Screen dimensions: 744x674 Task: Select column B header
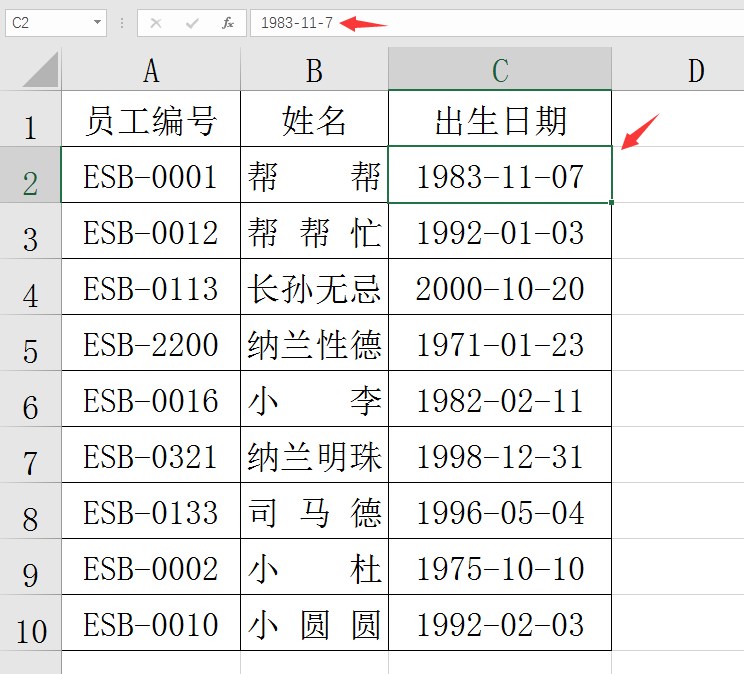pyautogui.click(x=314, y=69)
